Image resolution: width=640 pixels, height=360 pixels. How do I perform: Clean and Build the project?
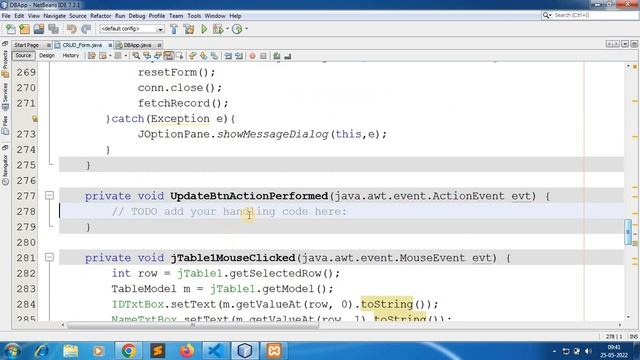pyautogui.click(x=189, y=29)
